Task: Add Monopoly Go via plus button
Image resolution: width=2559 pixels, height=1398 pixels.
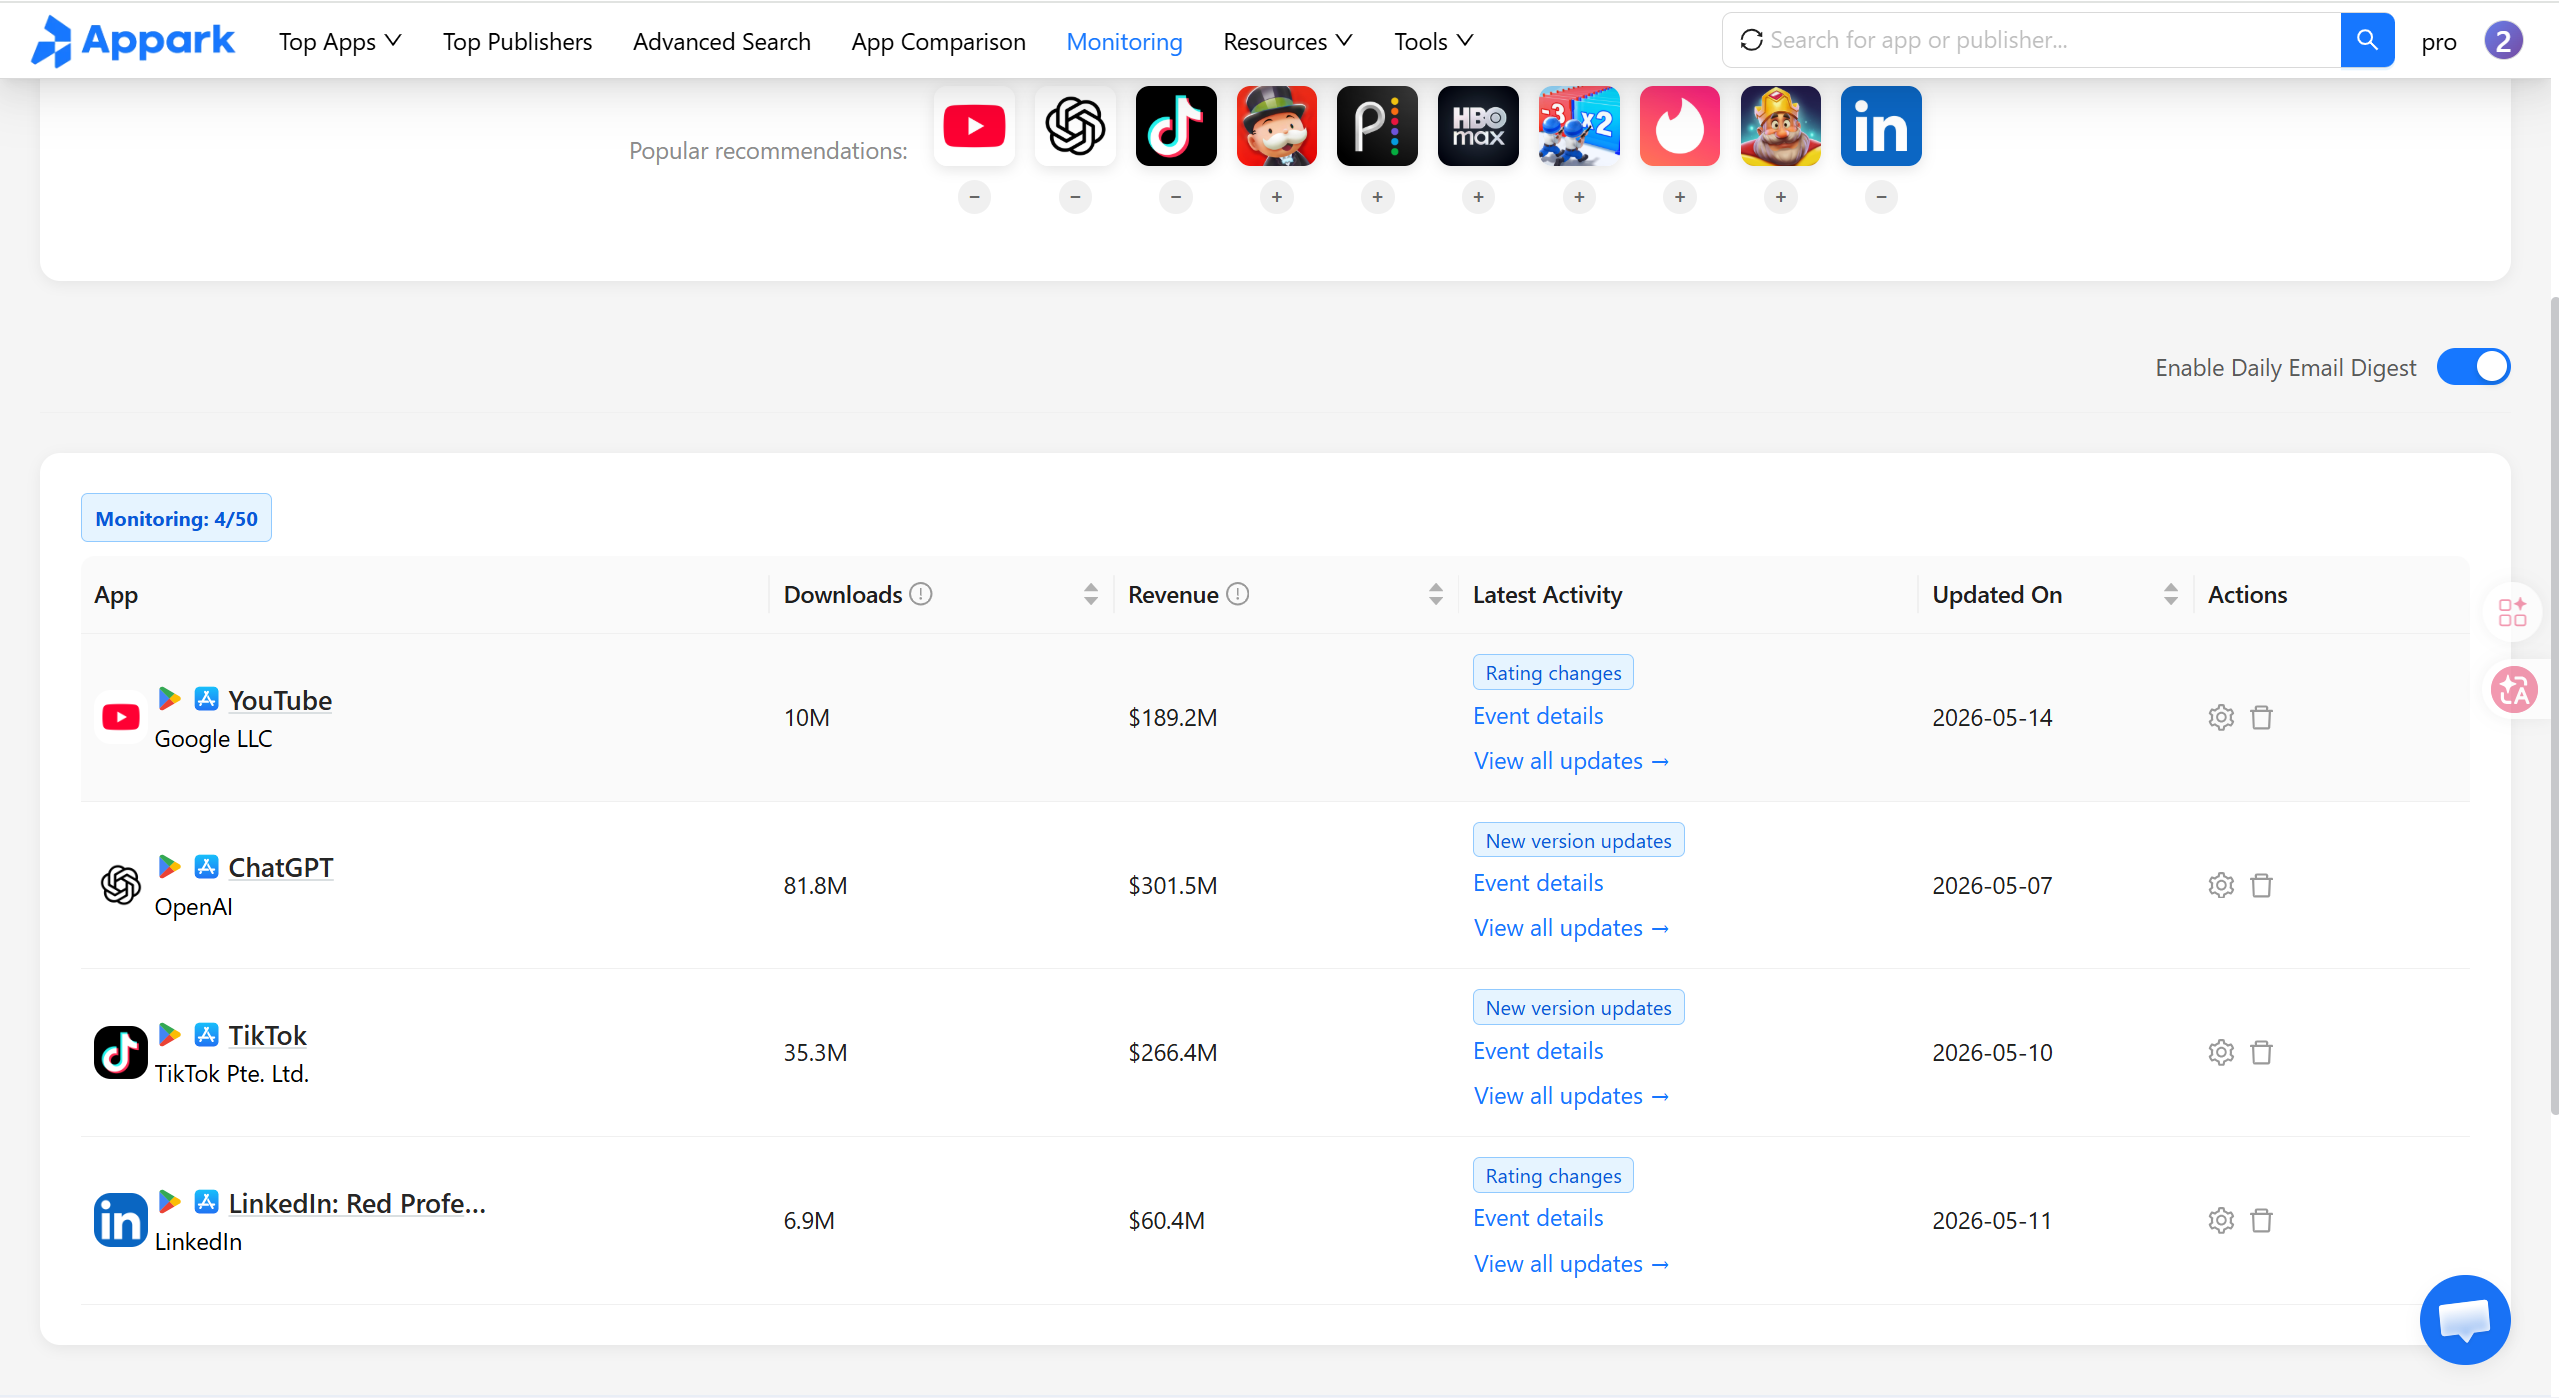Action: (x=1277, y=197)
